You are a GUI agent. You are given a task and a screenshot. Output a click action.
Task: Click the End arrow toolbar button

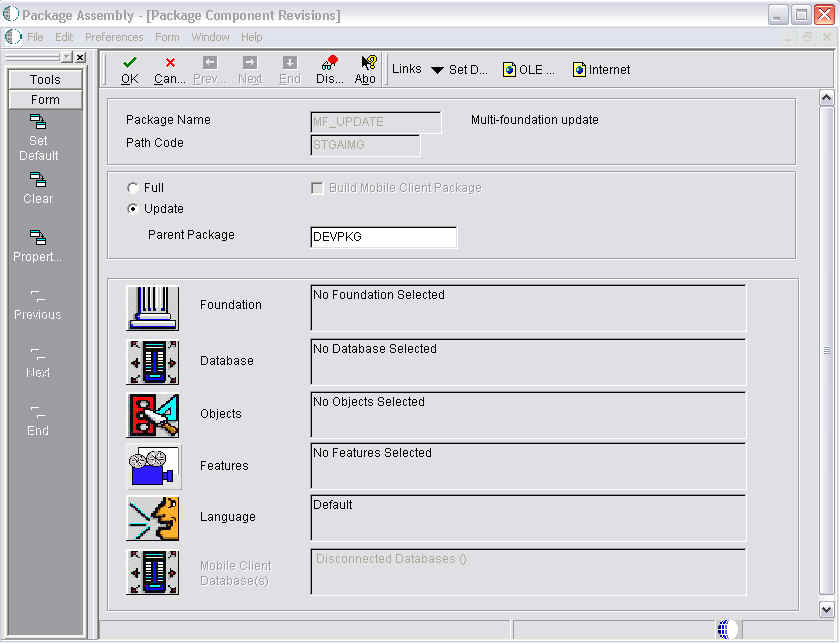coord(289,70)
